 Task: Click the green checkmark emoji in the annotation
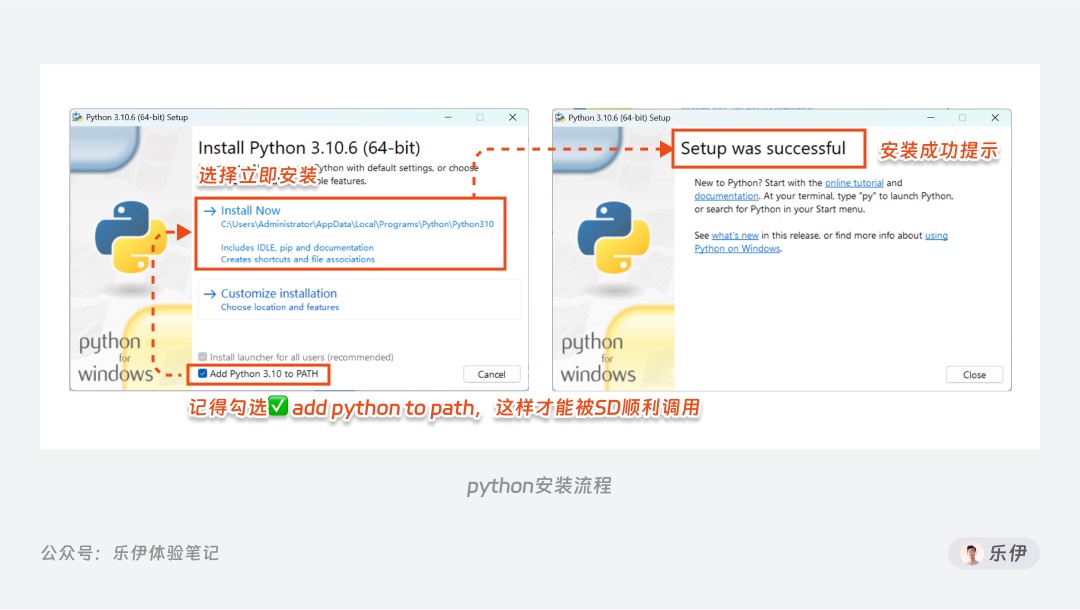click(278, 406)
